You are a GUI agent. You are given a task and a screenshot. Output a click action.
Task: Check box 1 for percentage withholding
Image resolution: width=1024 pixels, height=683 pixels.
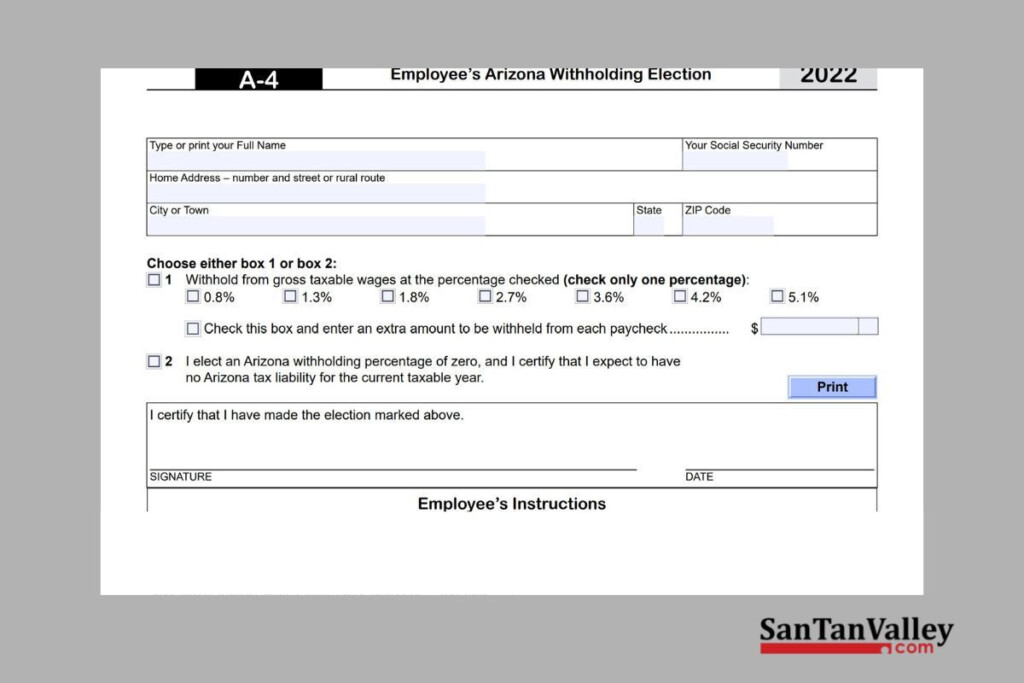[x=154, y=280]
